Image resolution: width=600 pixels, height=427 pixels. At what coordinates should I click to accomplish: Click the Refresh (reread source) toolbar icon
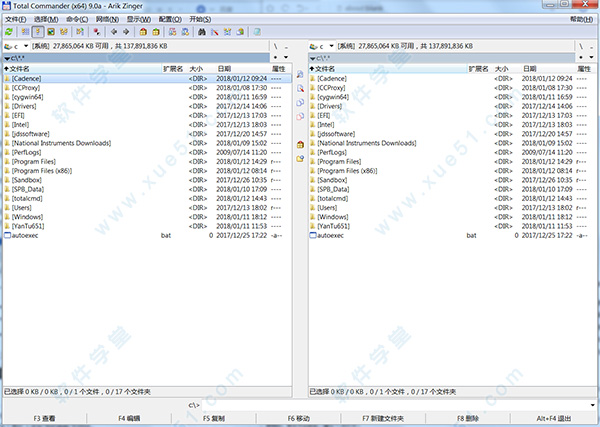pyautogui.click(x=9, y=32)
